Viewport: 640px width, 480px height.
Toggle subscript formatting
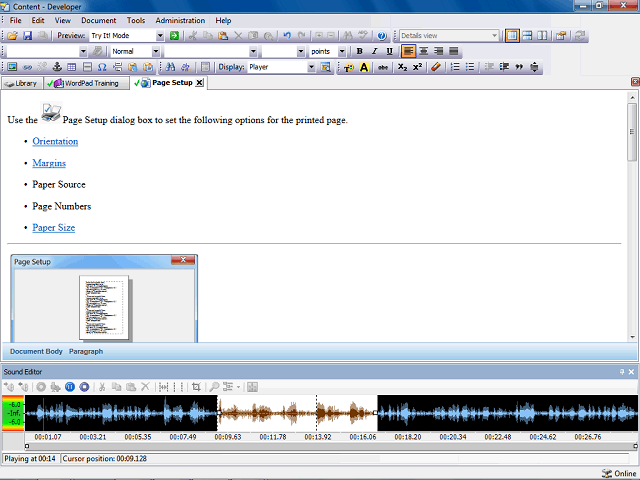[402, 67]
